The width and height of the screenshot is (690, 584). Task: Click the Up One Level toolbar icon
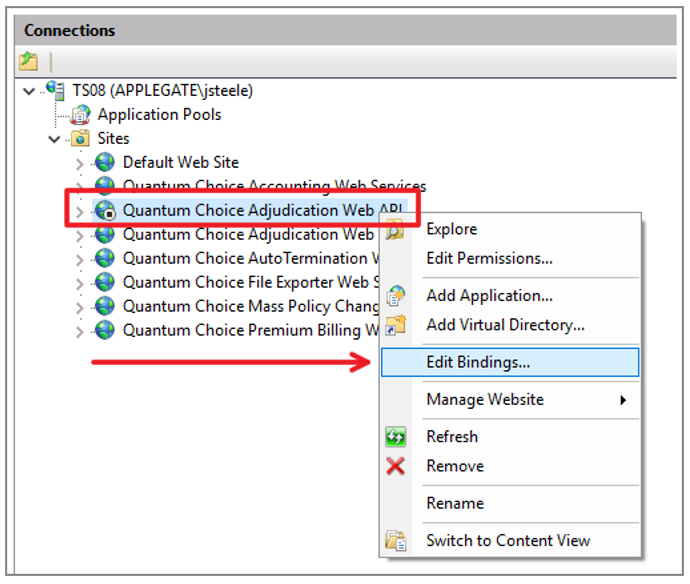click(29, 61)
